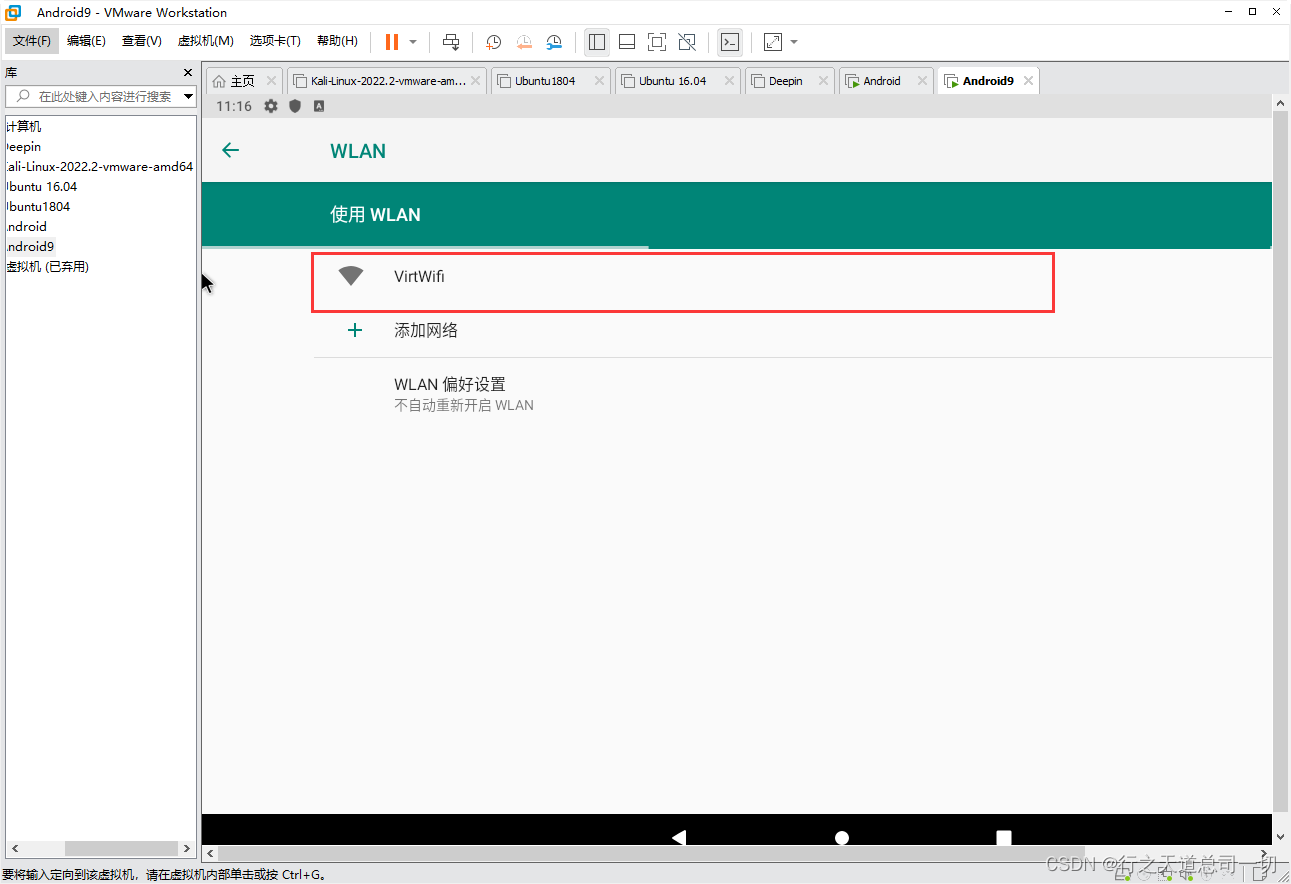Tap the Android recents navigation button
The height and width of the screenshot is (884, 1291).
click(1004, 838)
